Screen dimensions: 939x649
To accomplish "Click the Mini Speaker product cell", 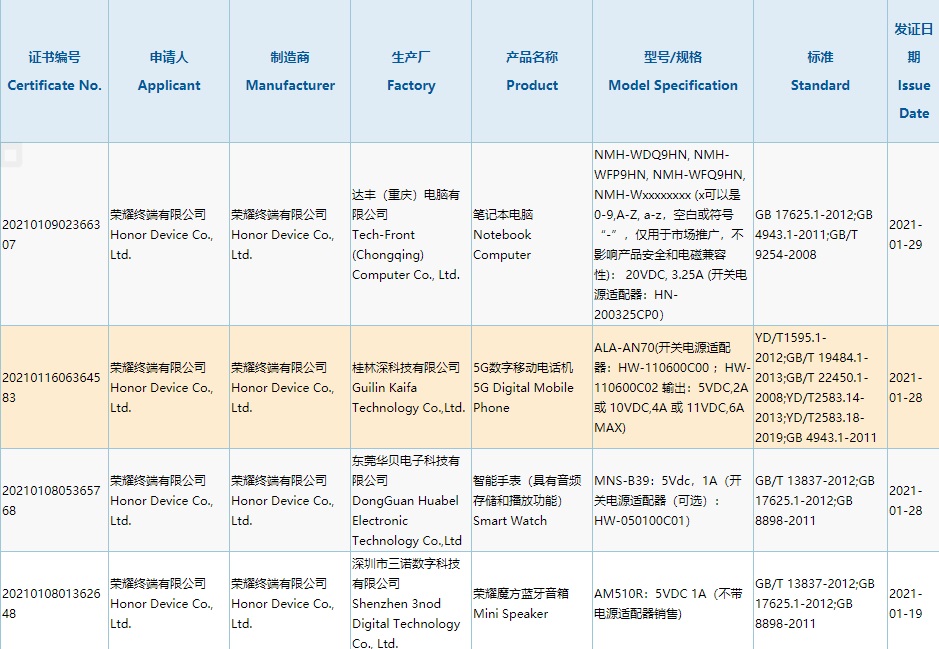I will tap(513, 603).
